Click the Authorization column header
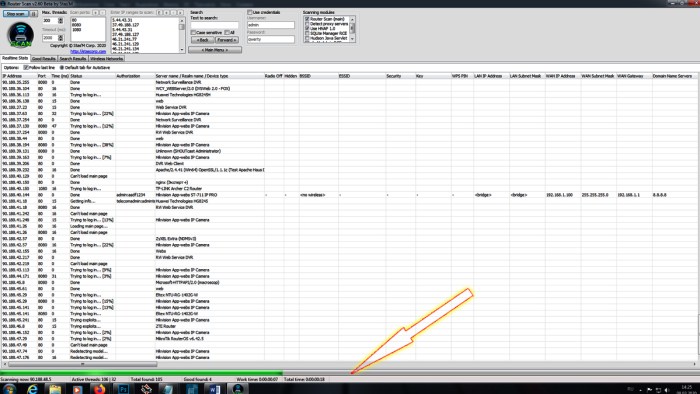 [135, 76]
